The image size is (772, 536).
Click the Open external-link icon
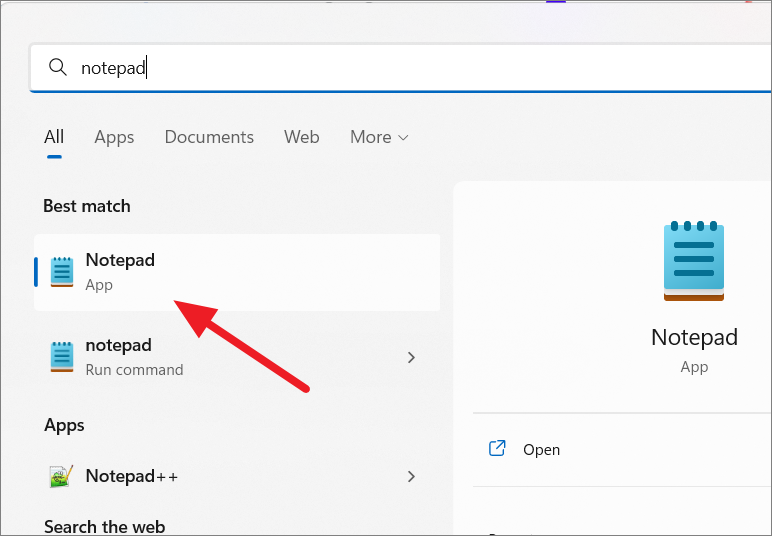[497, 448]
